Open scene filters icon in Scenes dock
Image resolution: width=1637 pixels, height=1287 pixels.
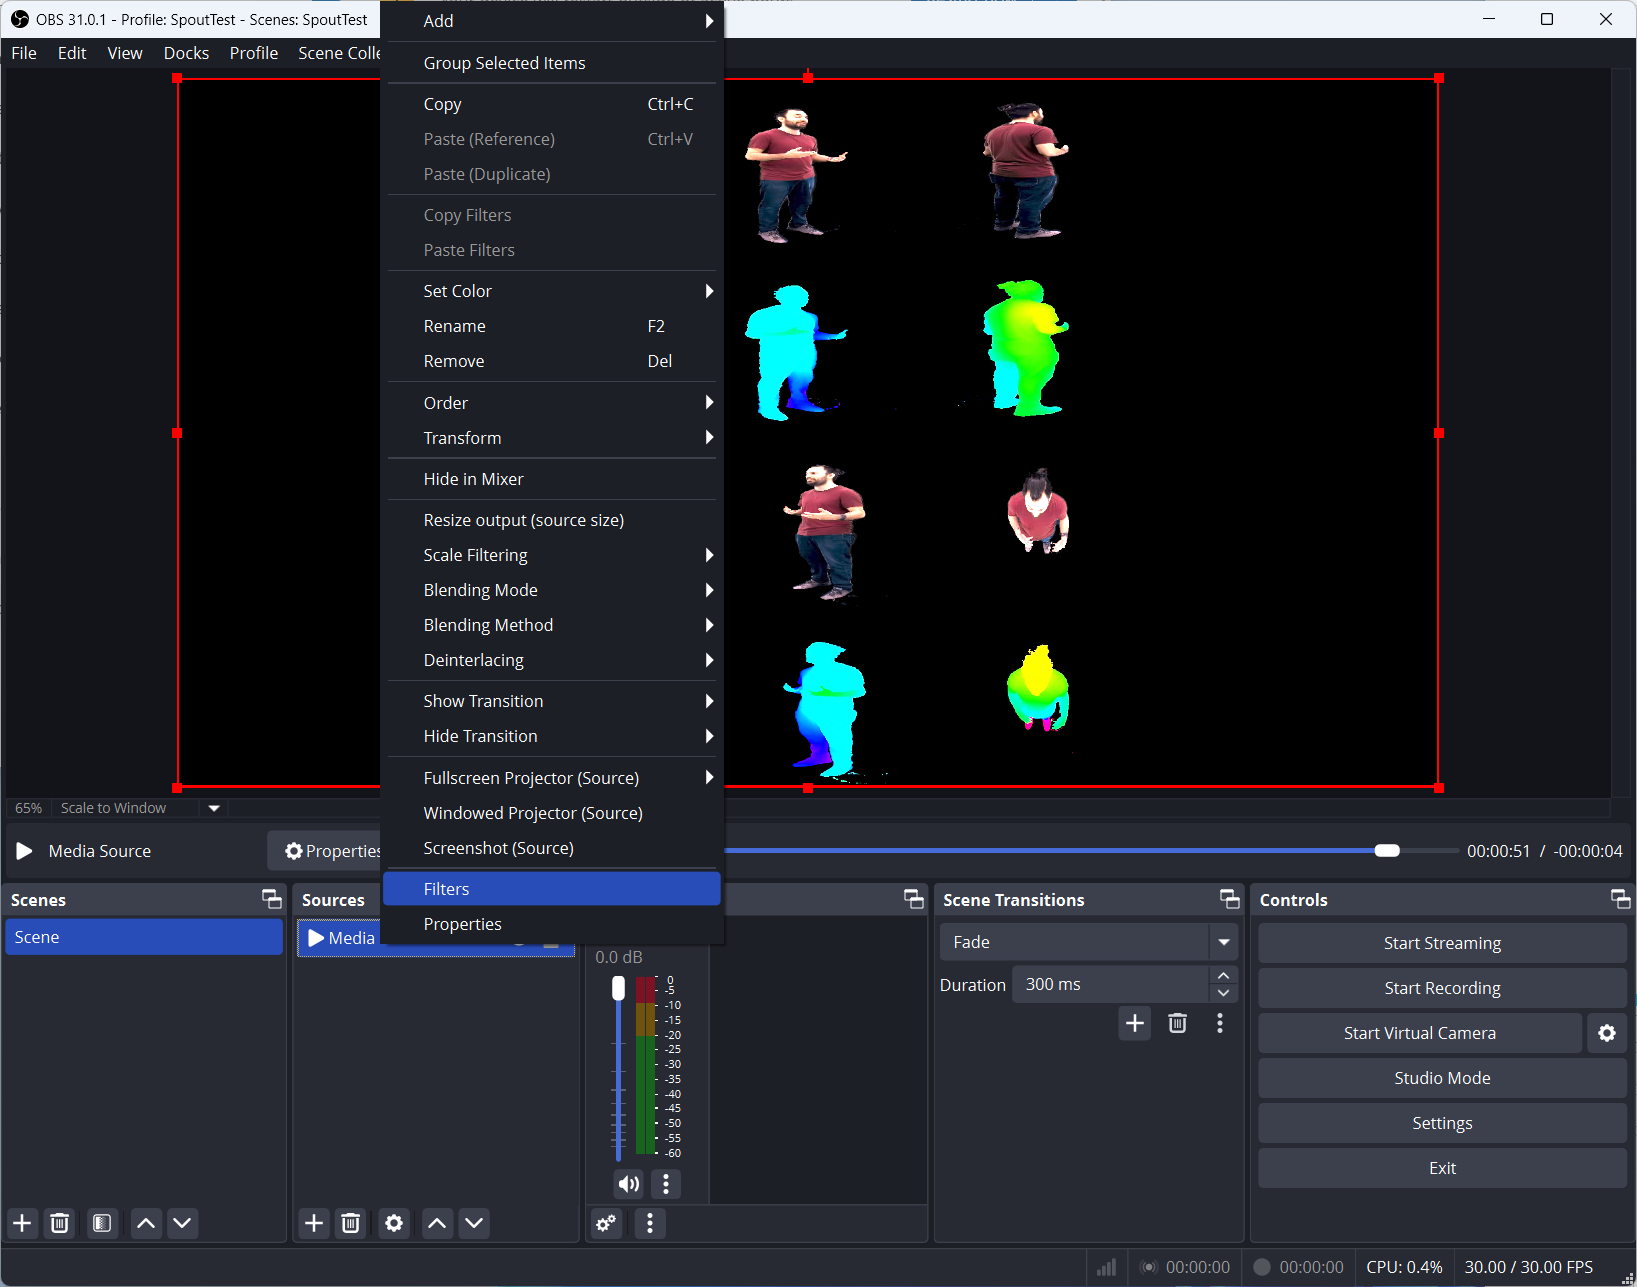102,1223
